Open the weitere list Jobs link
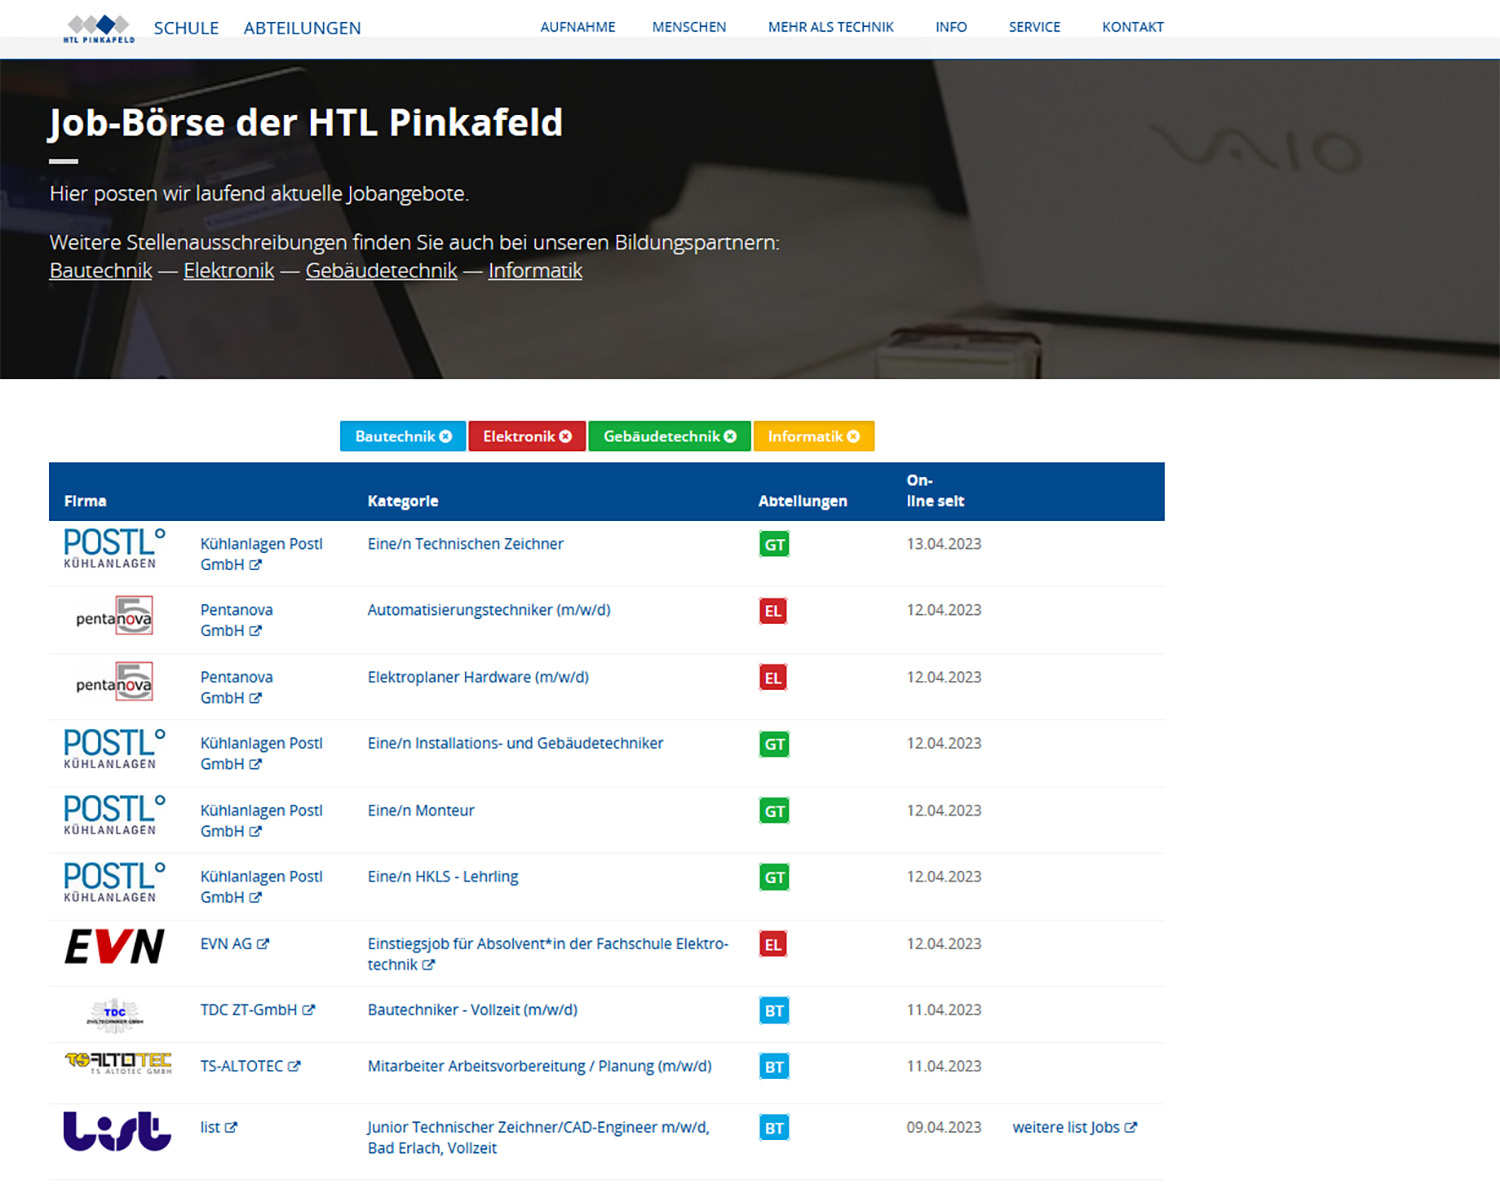This screenshot has height=1184, width=1500. [1074, 1127]
